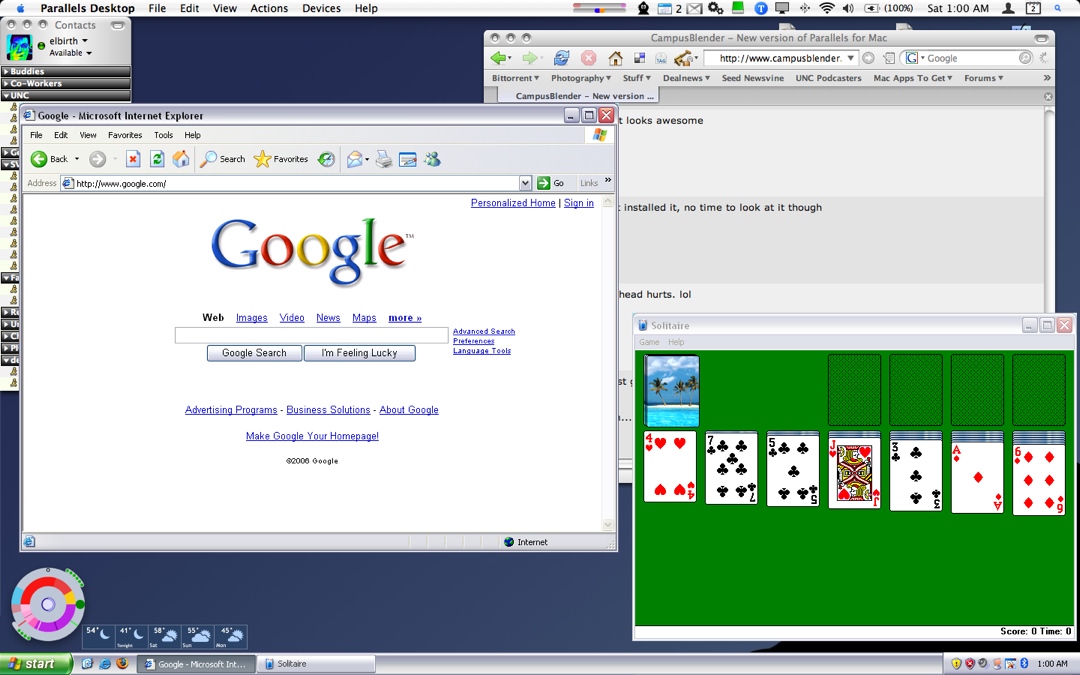
Task: Click the Wi-Fi icon in the Mac menu bar
Action: click(x=827, y=8)
